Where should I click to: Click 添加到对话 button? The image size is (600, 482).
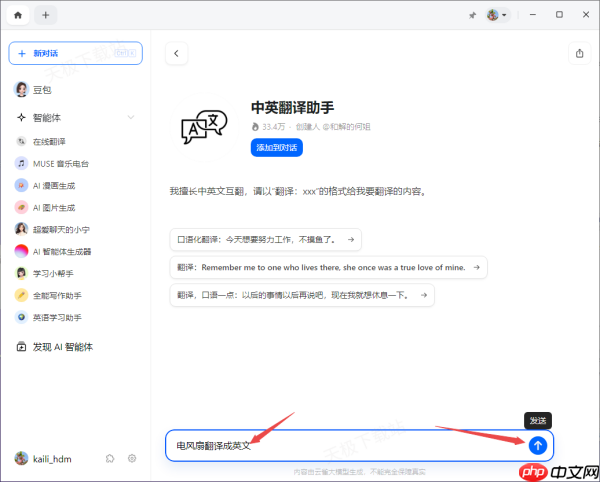point(277,148)
